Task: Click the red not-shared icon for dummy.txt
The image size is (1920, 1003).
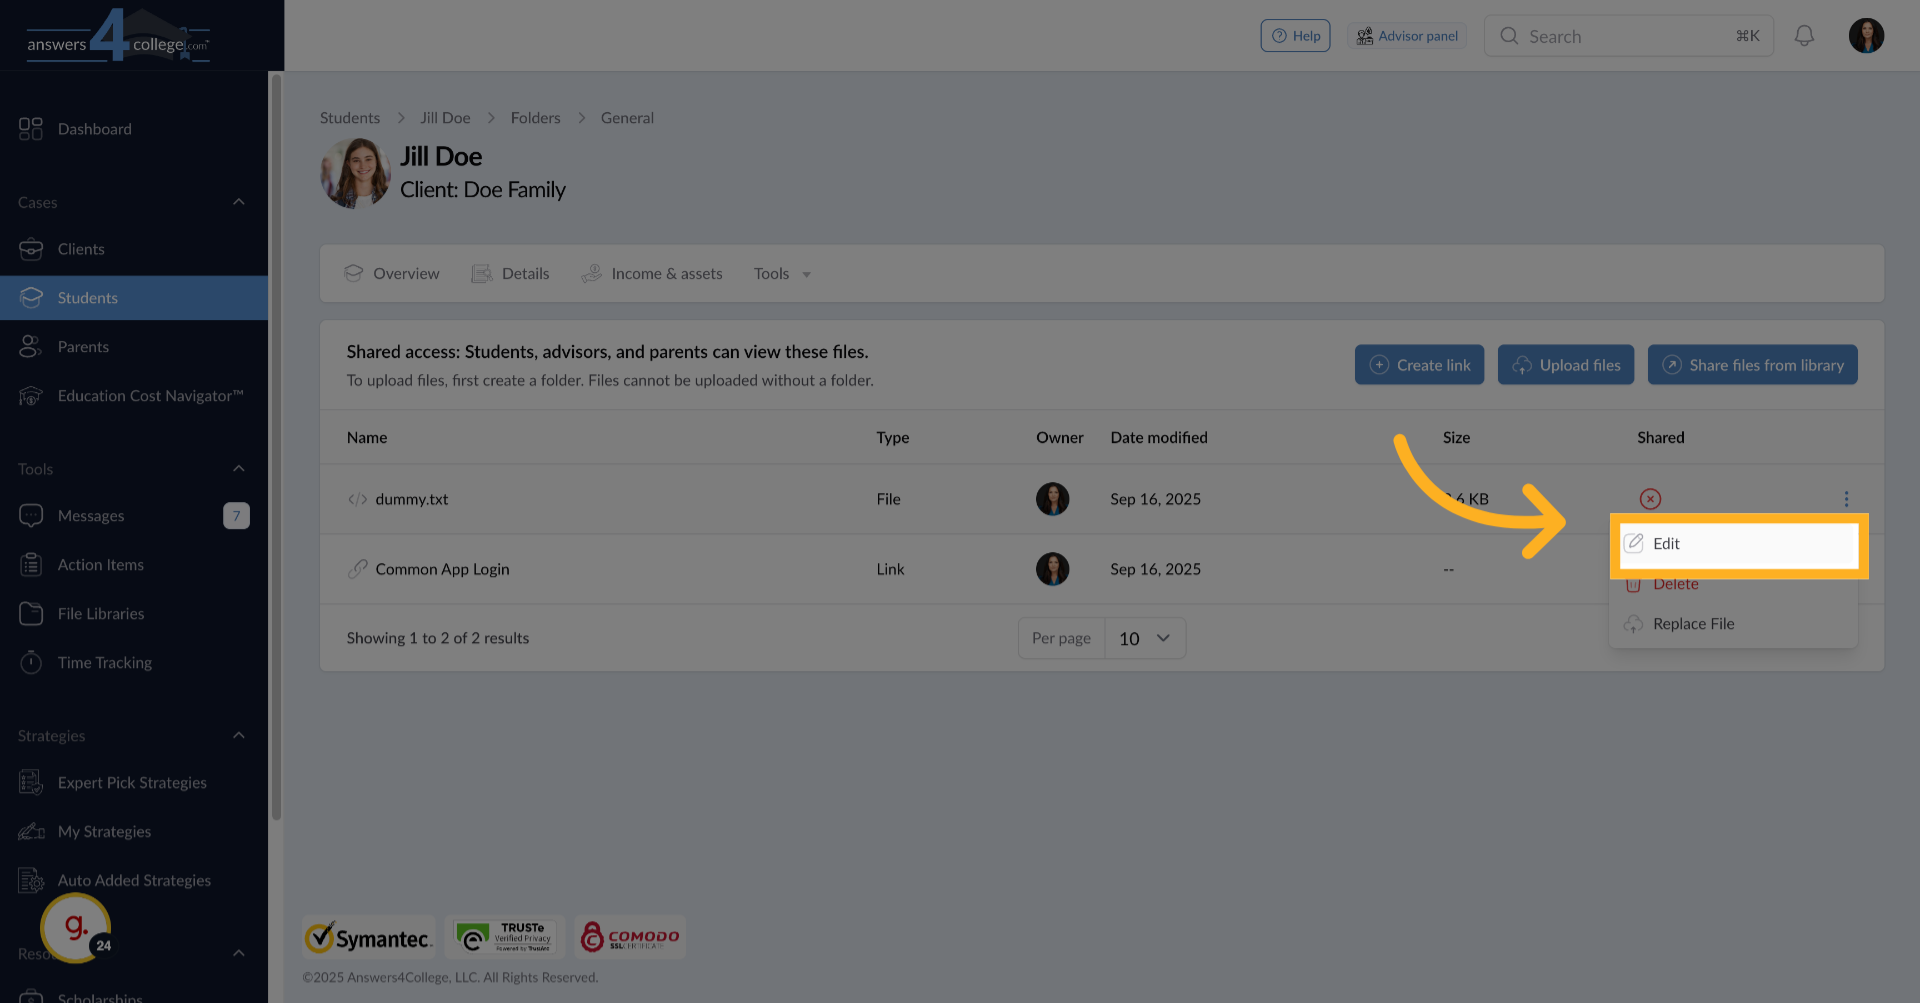Action: click(x=1650, y=499)
